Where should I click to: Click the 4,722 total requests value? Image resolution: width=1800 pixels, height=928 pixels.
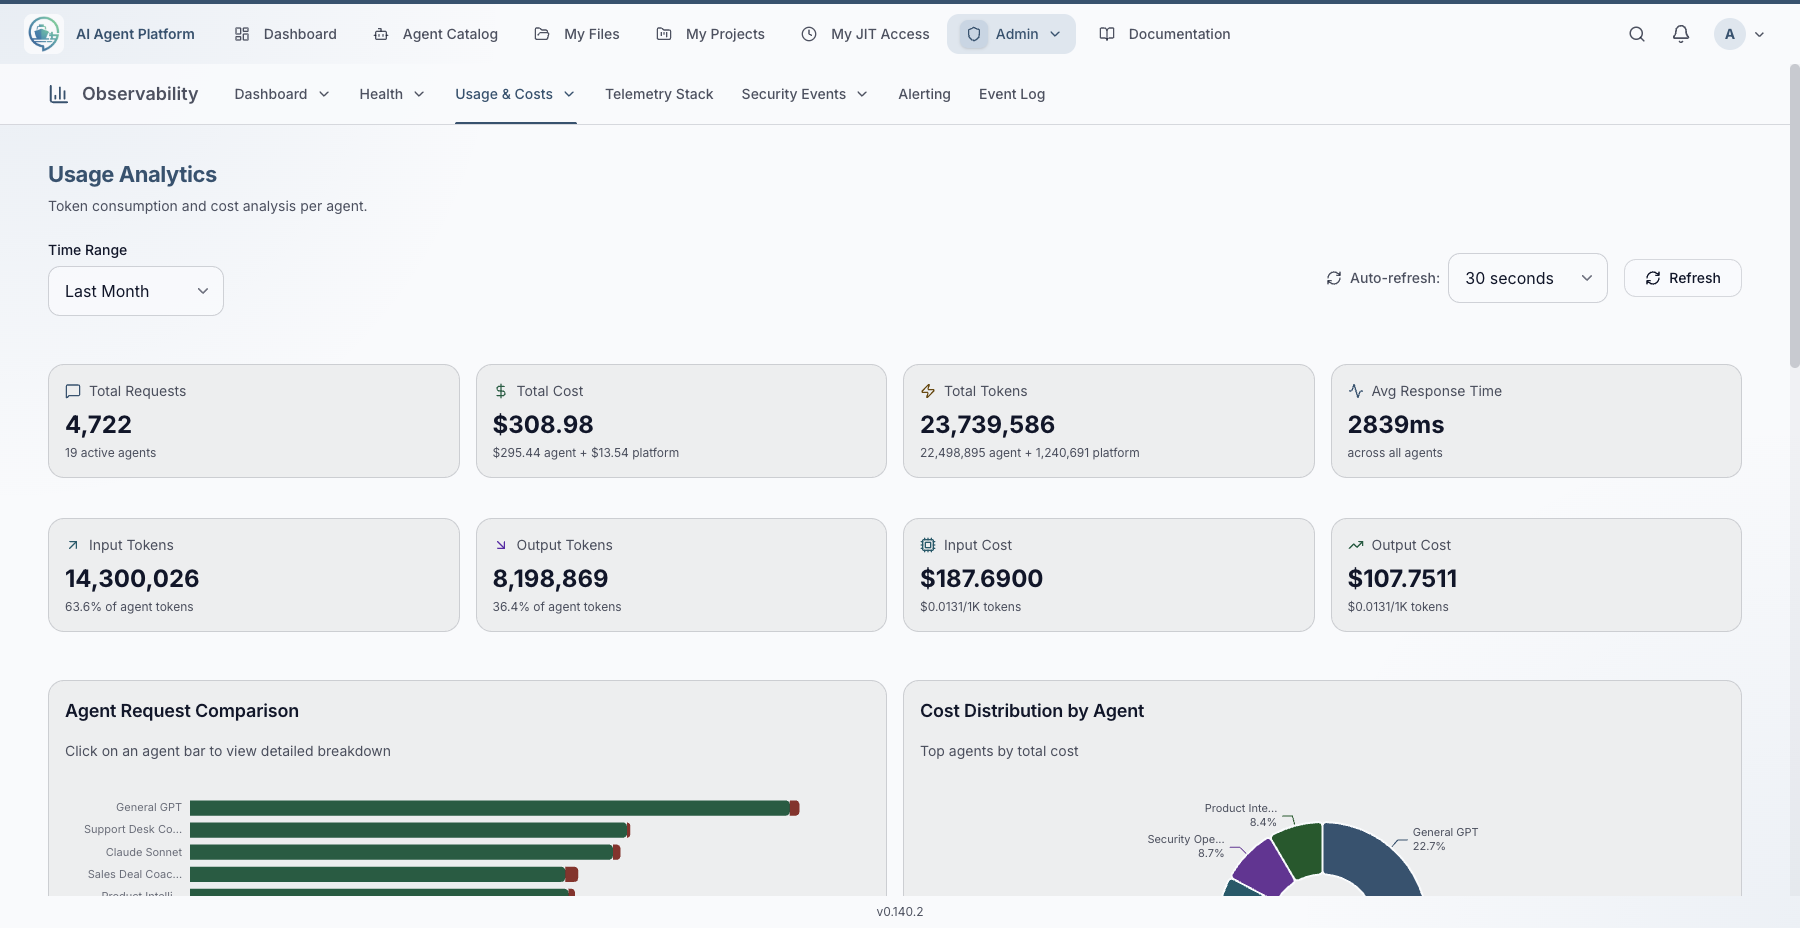coord(98,425)
